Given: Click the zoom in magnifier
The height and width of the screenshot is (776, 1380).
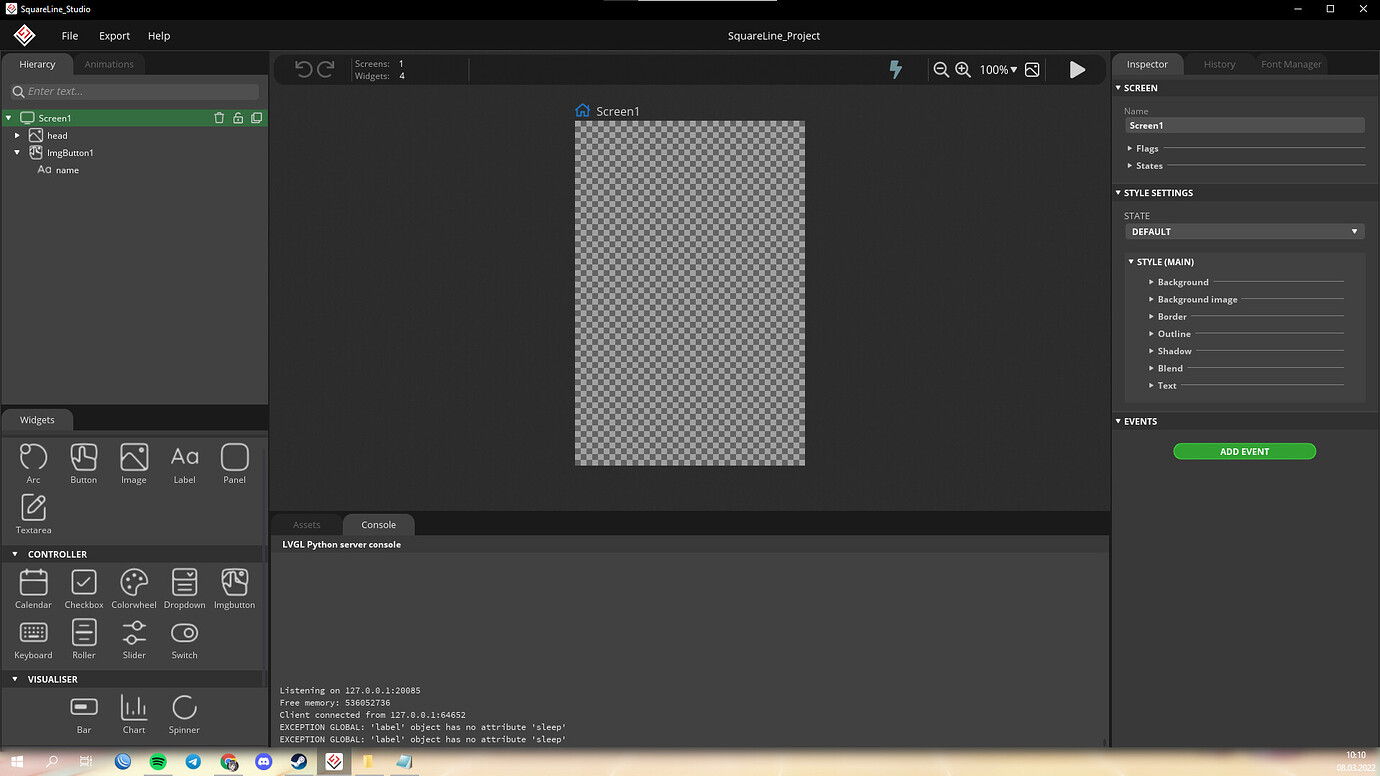Looking at the screenshot, I should click(963, 70).
